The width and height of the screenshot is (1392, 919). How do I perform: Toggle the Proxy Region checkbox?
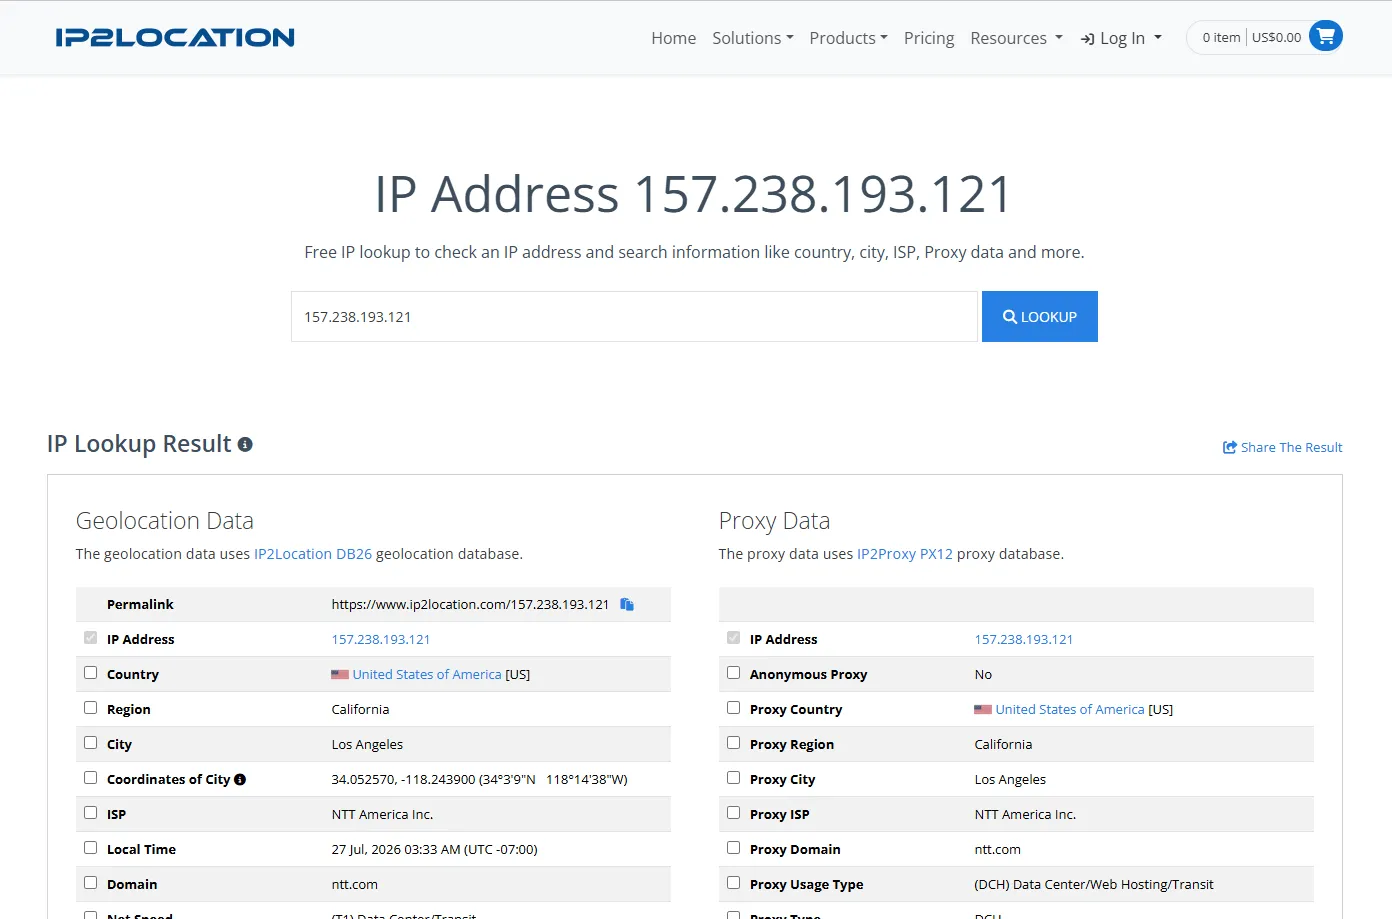coord(734,743)
